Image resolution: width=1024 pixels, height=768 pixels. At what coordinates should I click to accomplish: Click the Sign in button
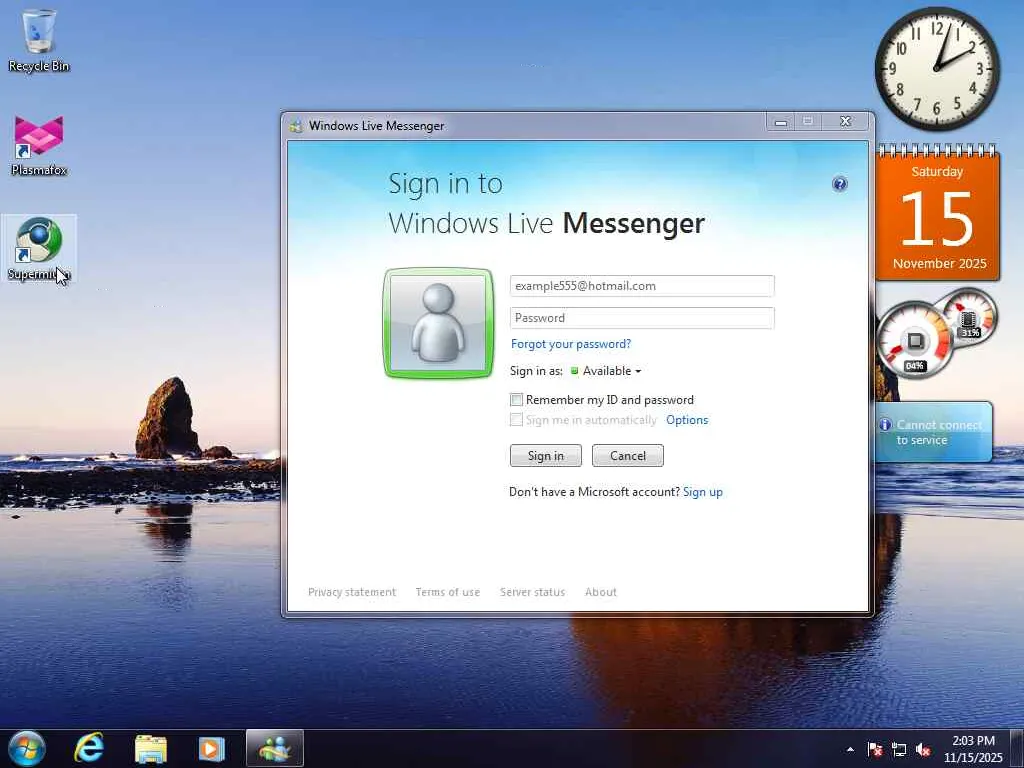pyautogui.click(x=545, y=456)
